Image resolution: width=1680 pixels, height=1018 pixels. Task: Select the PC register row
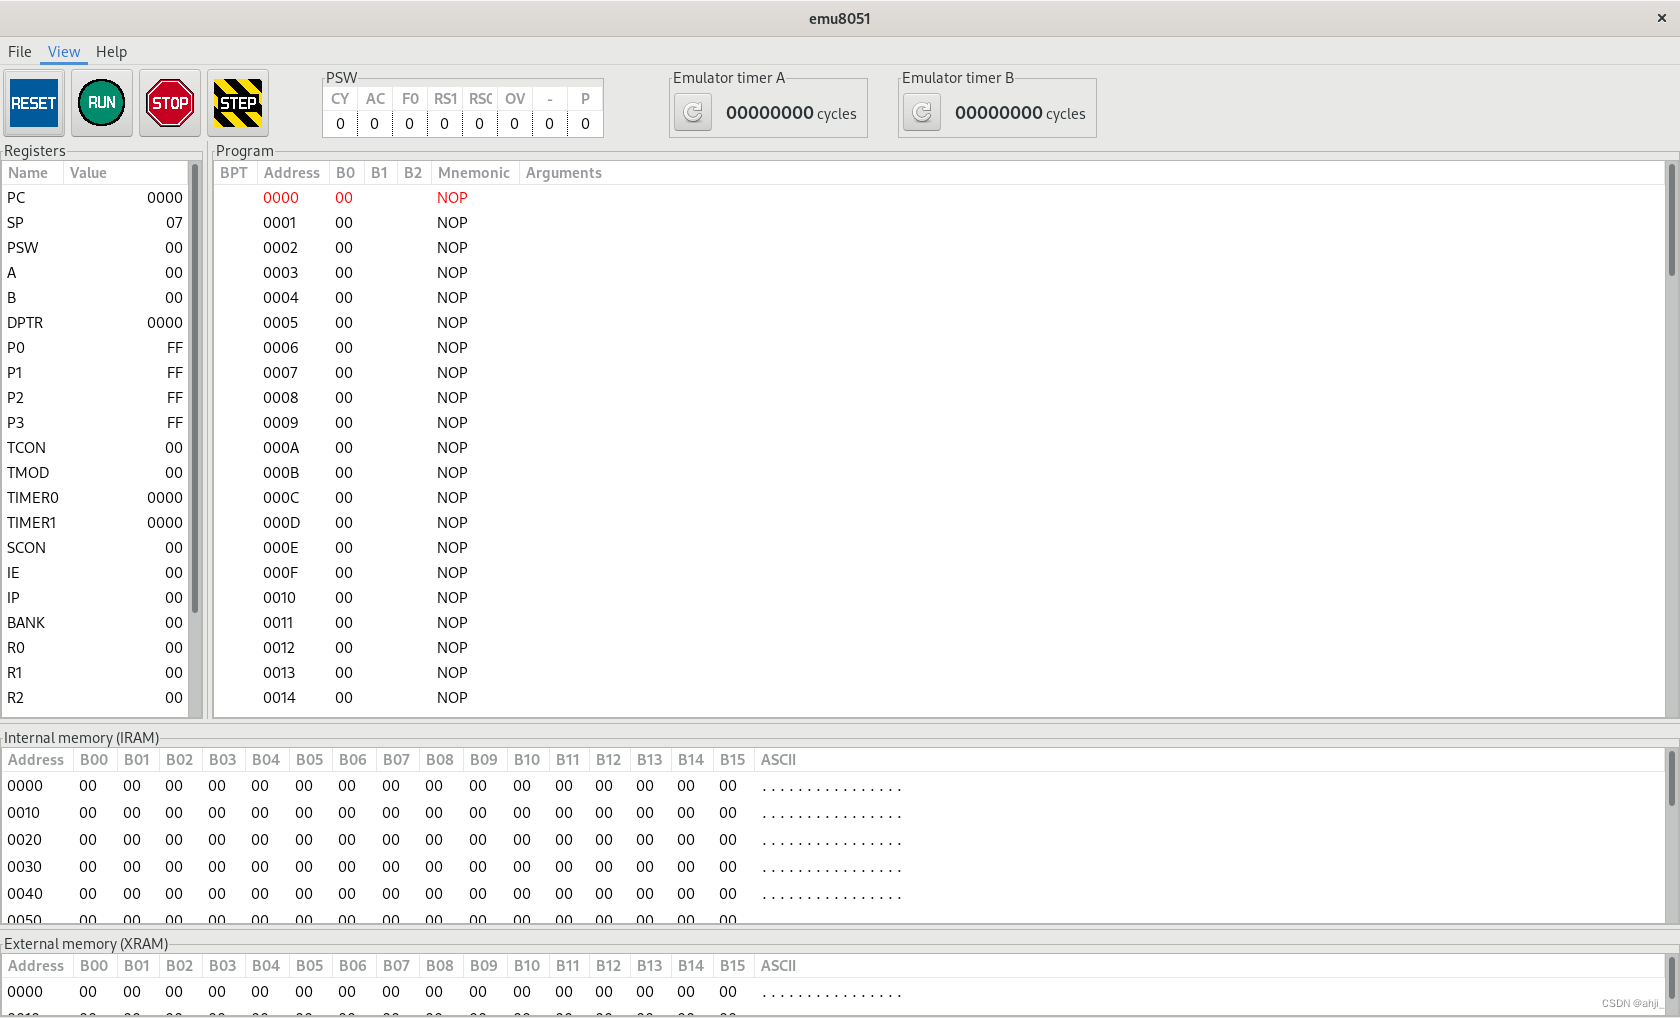95,198
